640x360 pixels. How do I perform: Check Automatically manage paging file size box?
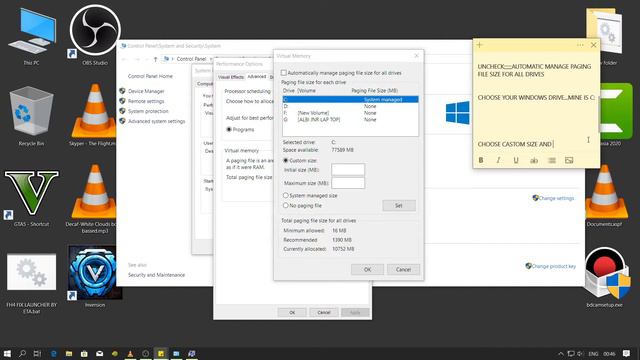point(284,73)
